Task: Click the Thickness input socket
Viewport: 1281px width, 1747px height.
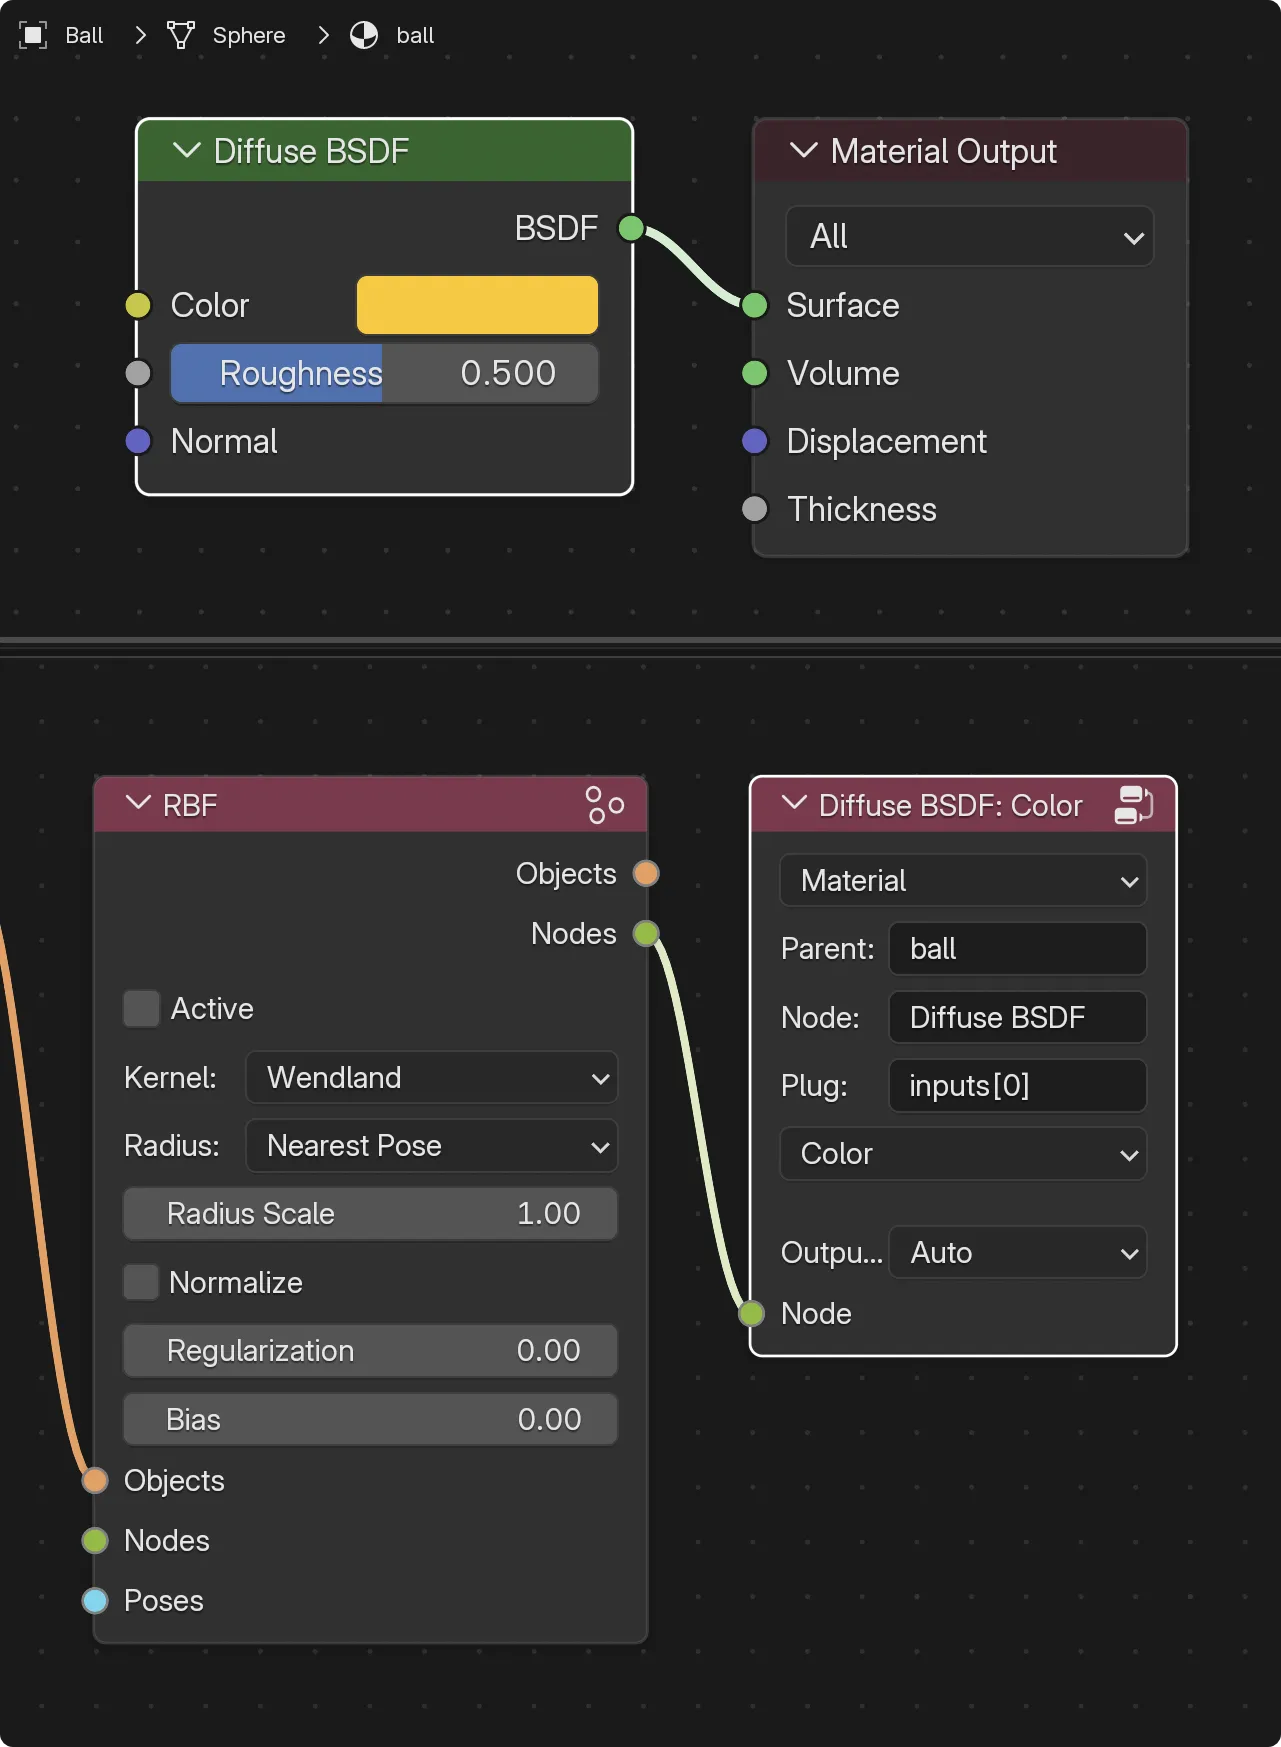Action: [x=755, y=509]
